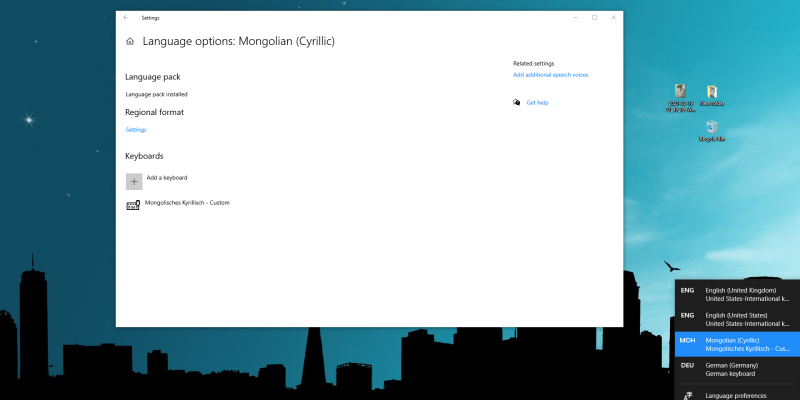The width and height of the screenshot is (800, 400).
Task: Click the Get help link
Action: [537, 102]
